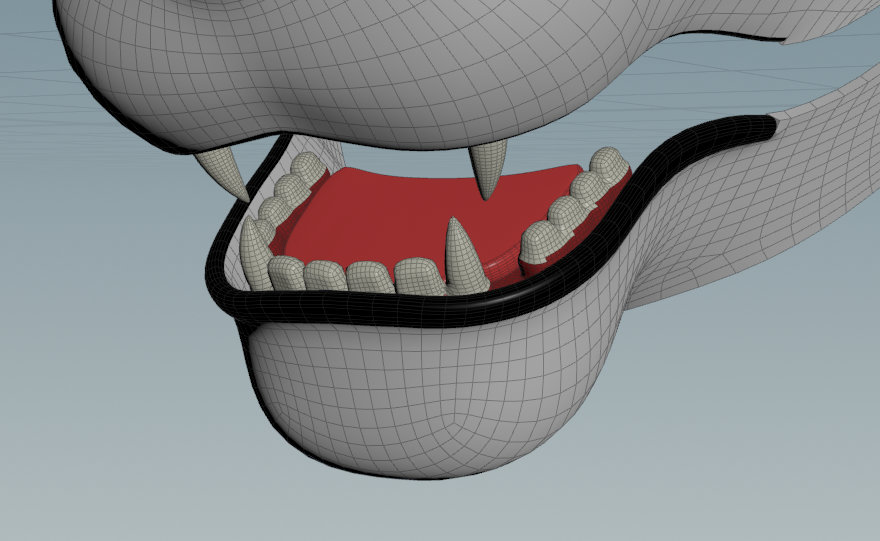Image resolution: width=880 pixels, height=541 pixels.
Task: Select the third lower front incisor
Action: (x=369, y=276)
